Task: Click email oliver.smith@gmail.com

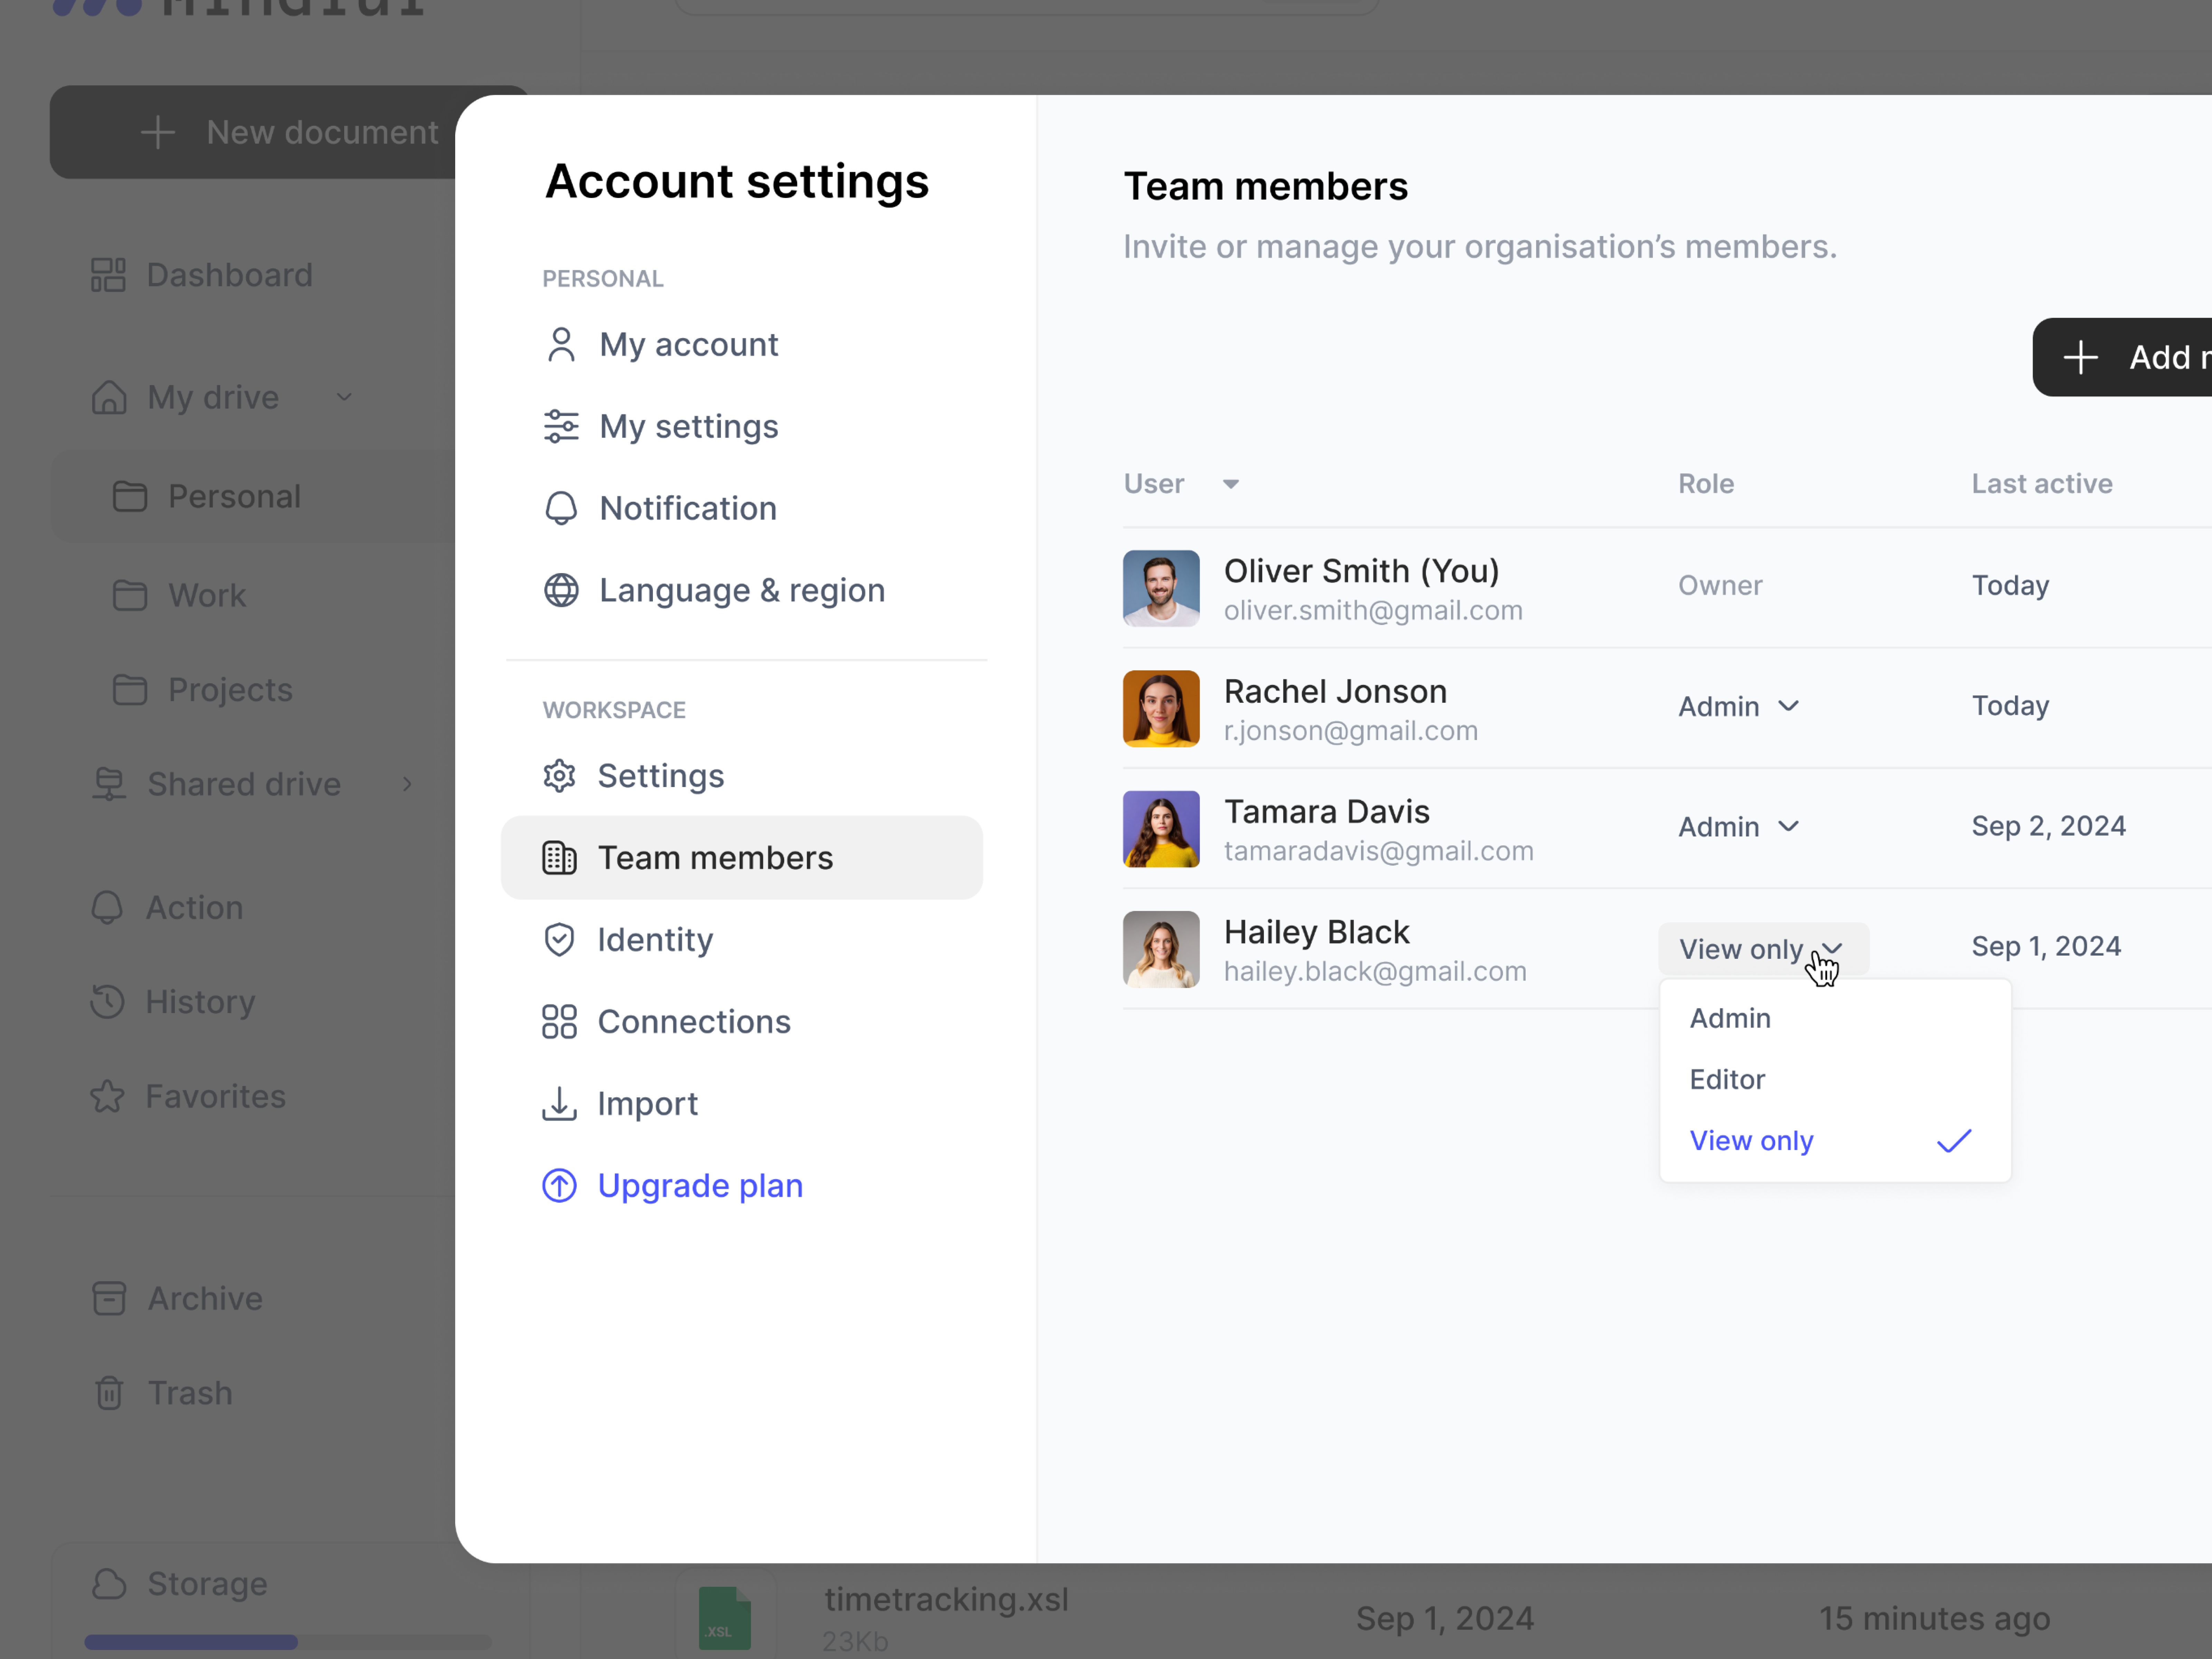Action: [1373, 611]
